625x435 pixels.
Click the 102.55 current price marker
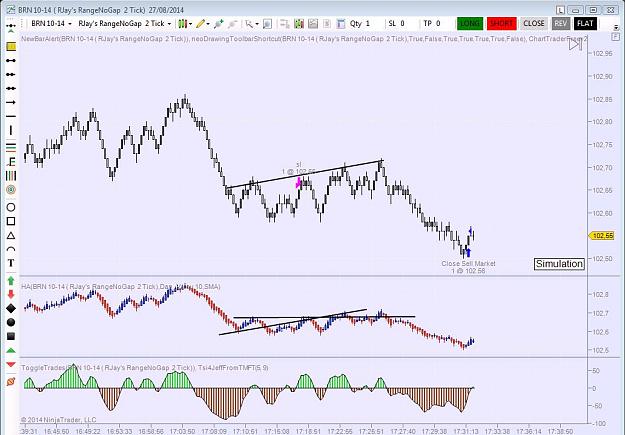point(602,236)
